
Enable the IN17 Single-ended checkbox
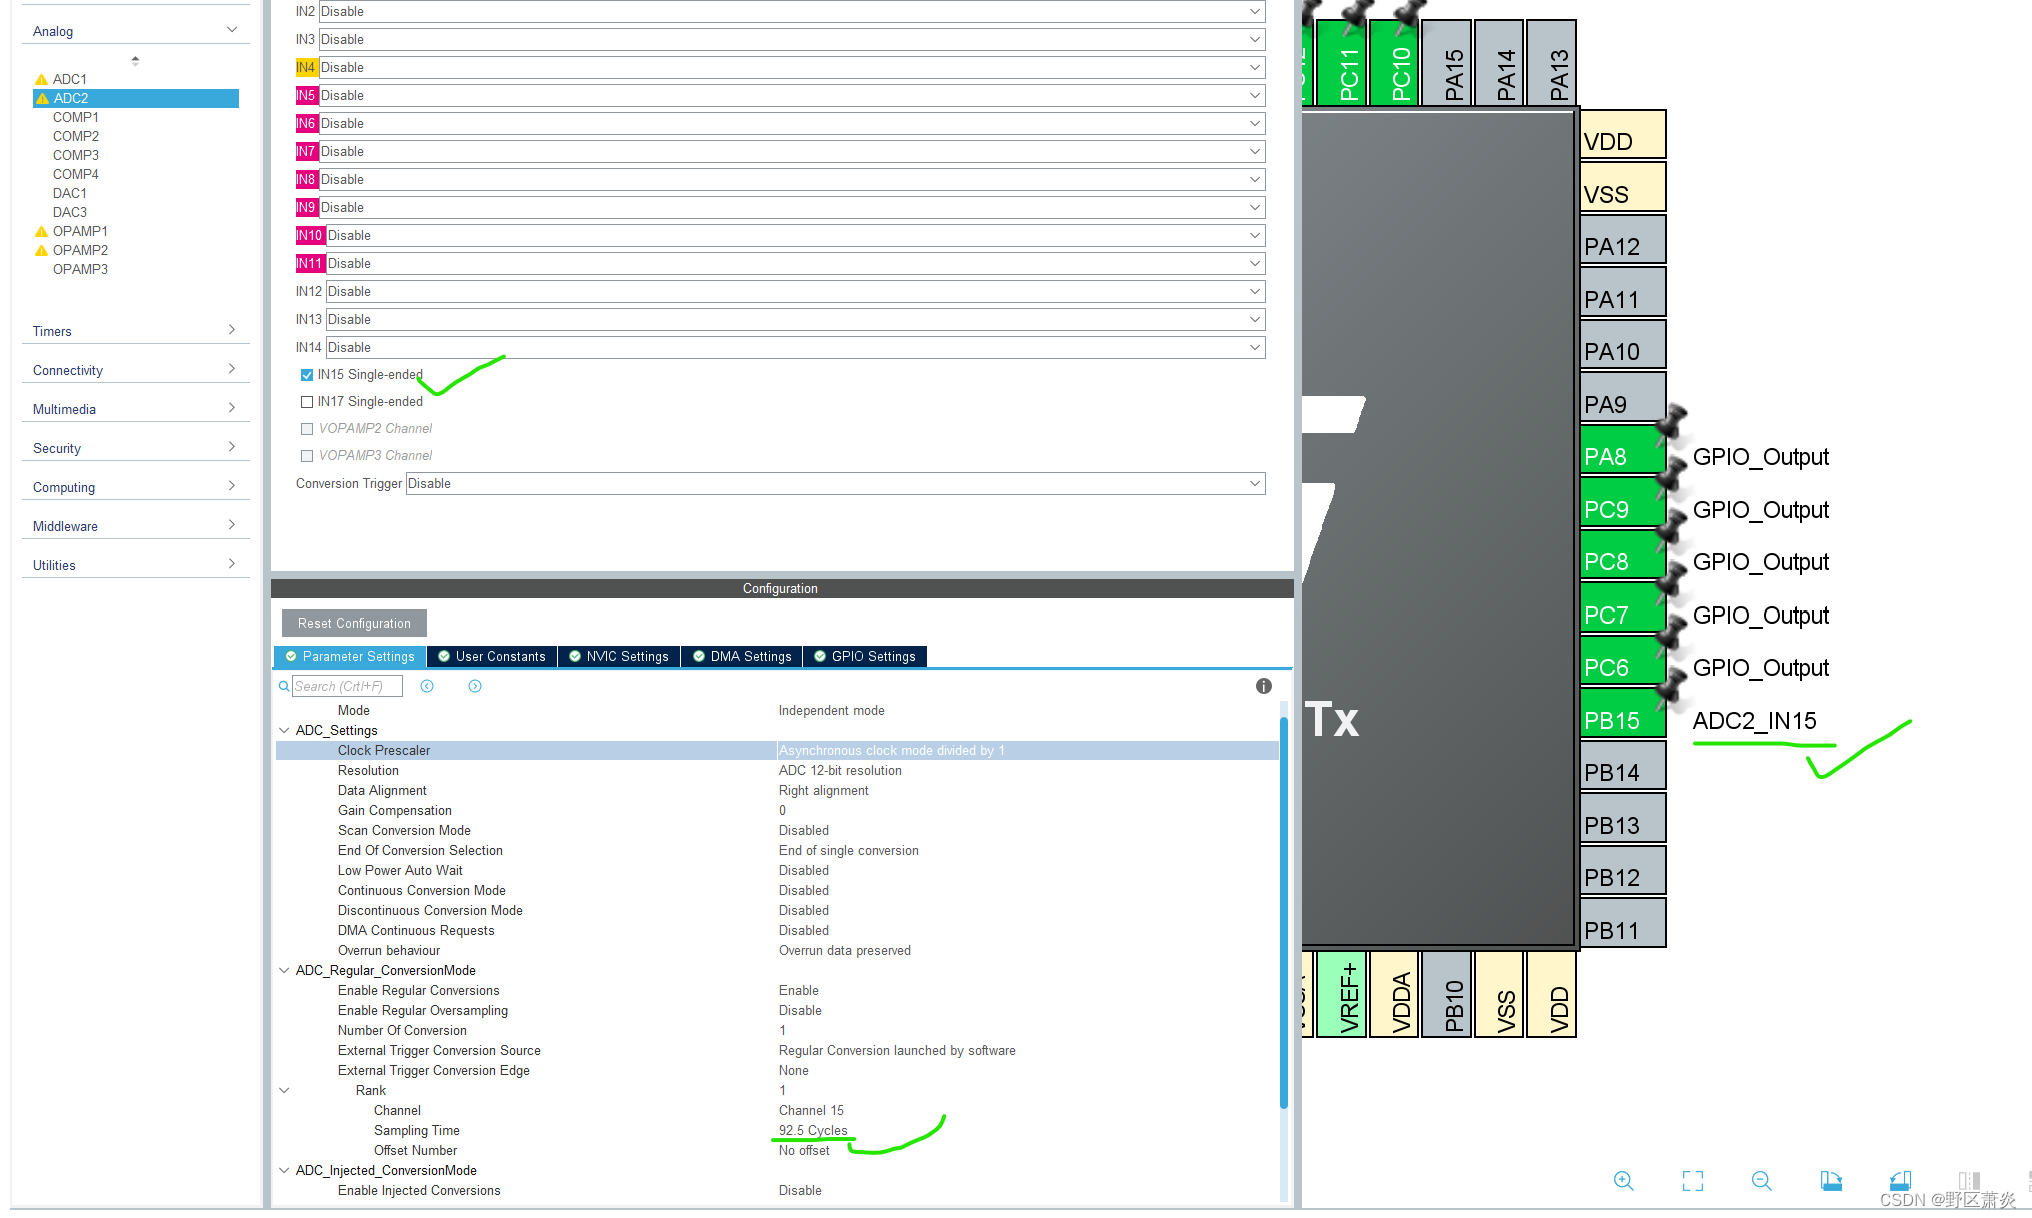click(307, 402)
